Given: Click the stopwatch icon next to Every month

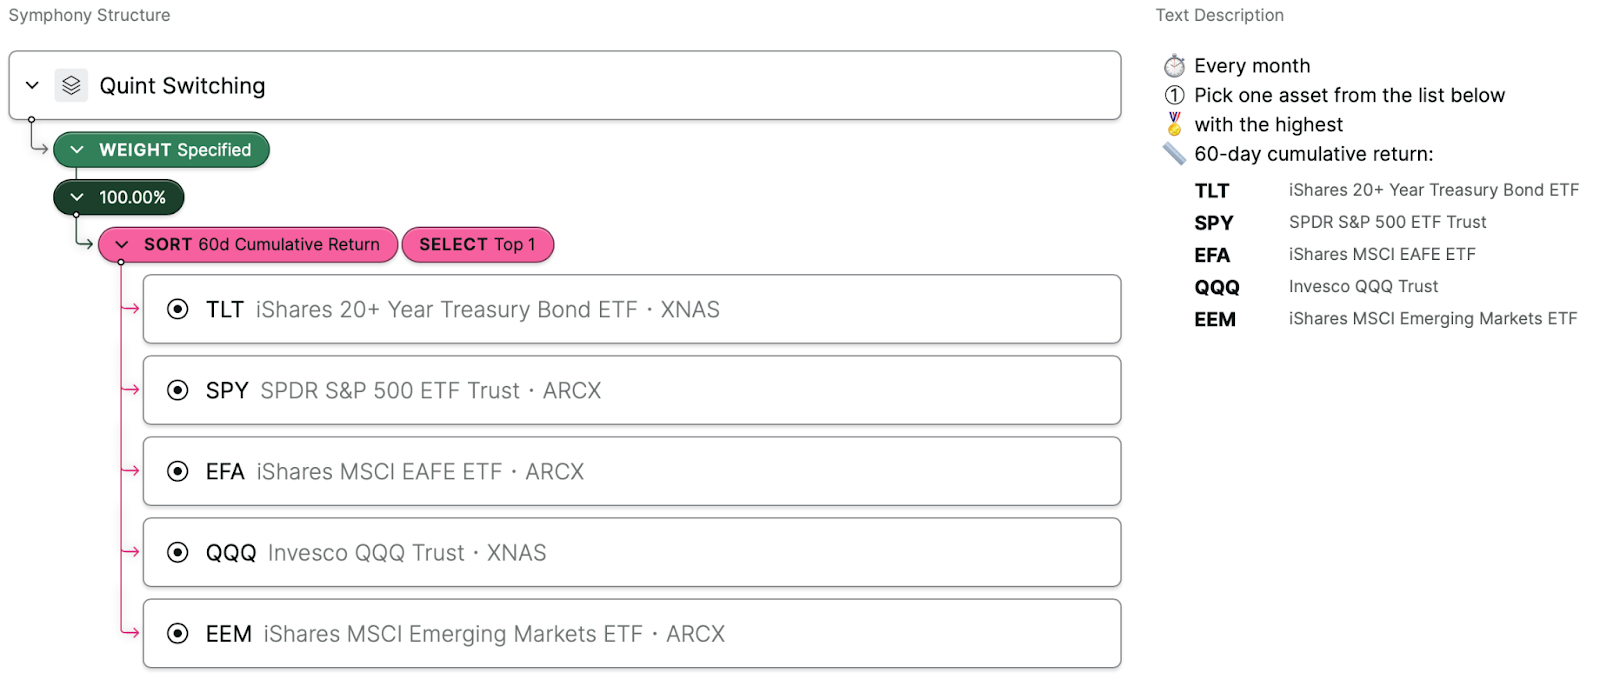Looking at the screenshot, I should pos(1174,66).
